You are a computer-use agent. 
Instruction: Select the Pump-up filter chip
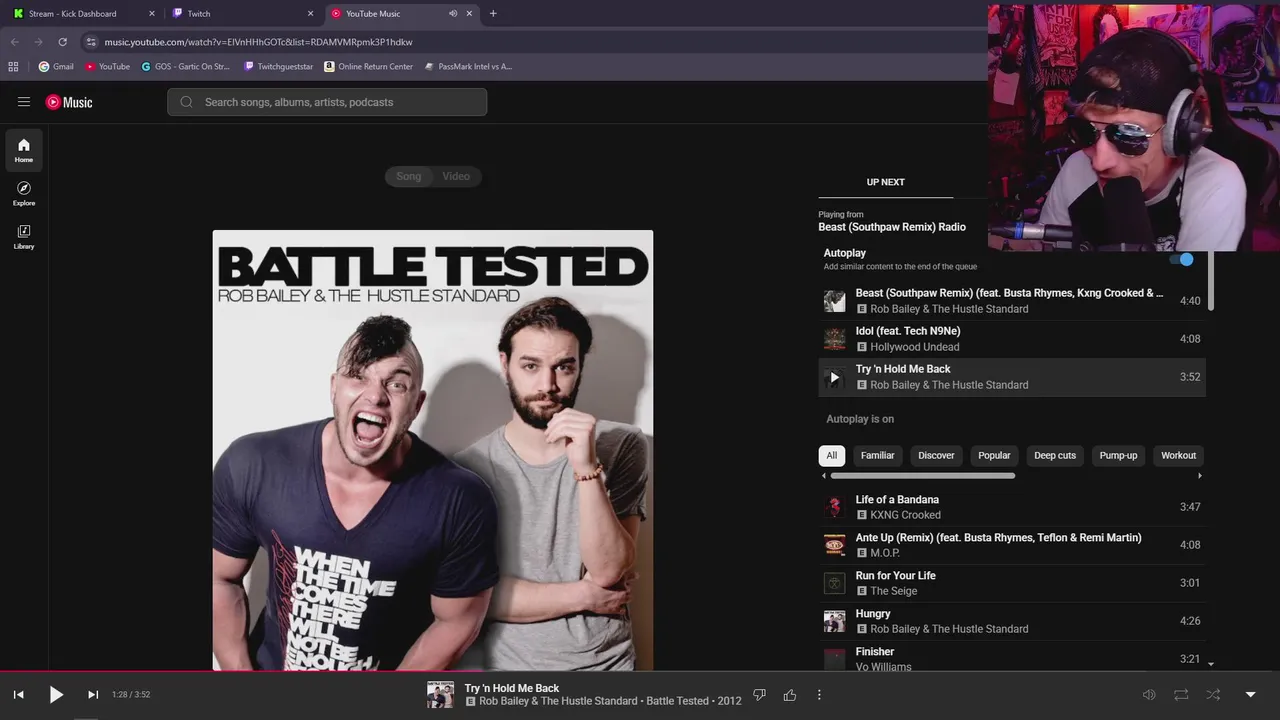pyautogui.click(x=1118, y=455)
